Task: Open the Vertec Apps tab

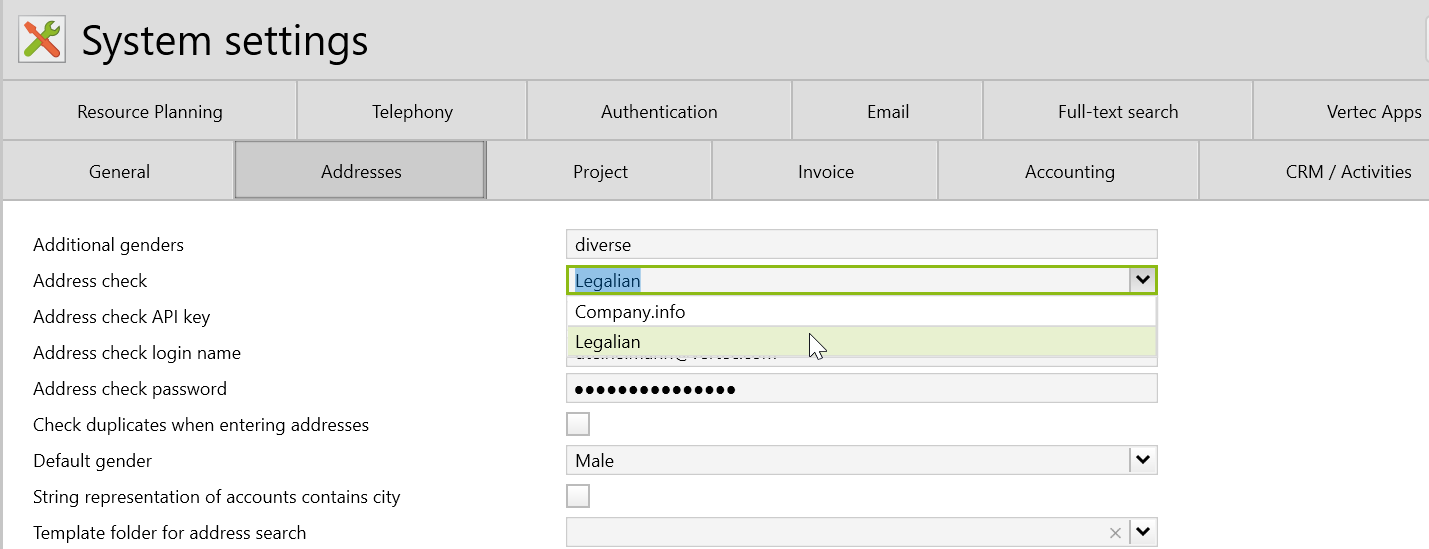Action: point(1373,111)
